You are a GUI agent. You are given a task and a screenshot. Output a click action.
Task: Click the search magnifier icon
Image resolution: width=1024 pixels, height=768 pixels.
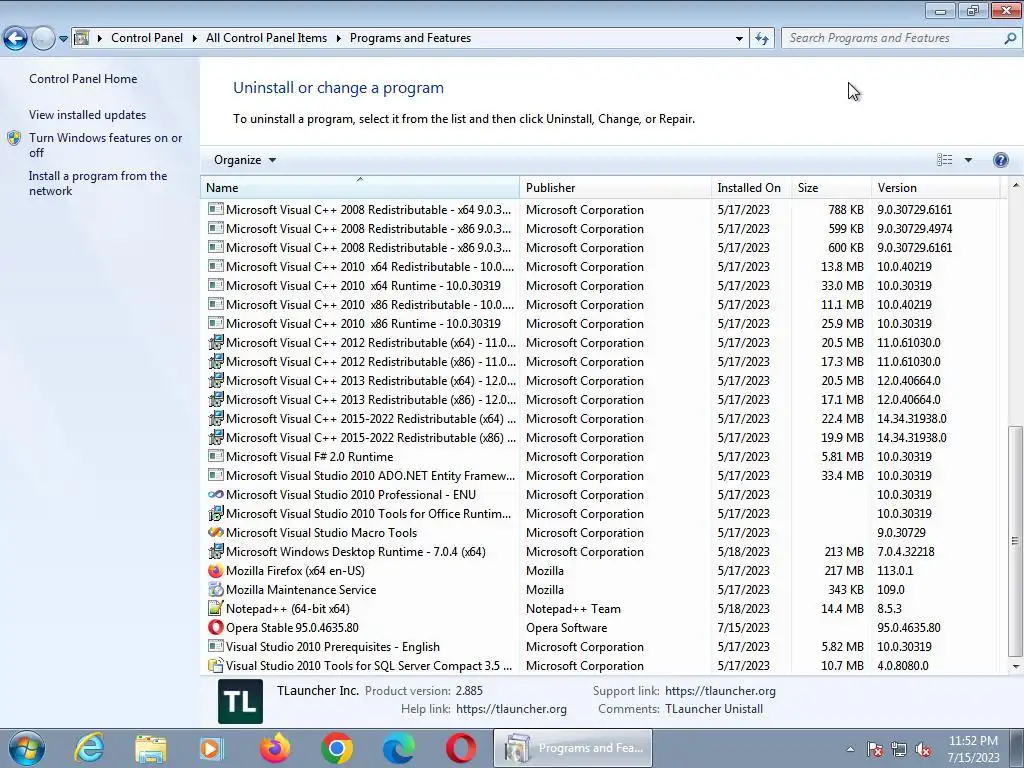click(x=1010, y=38)
